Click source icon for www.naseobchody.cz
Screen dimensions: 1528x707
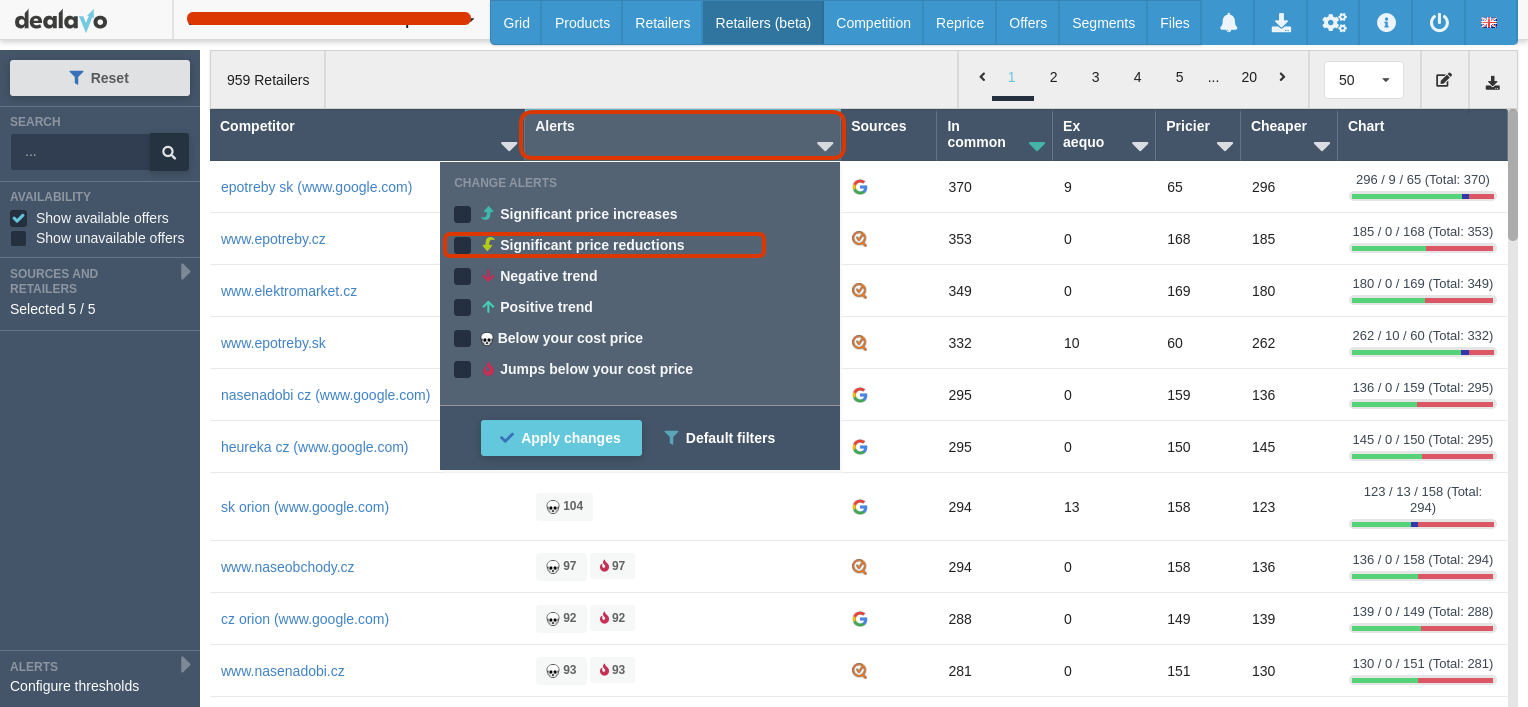(x=859, y=567)
